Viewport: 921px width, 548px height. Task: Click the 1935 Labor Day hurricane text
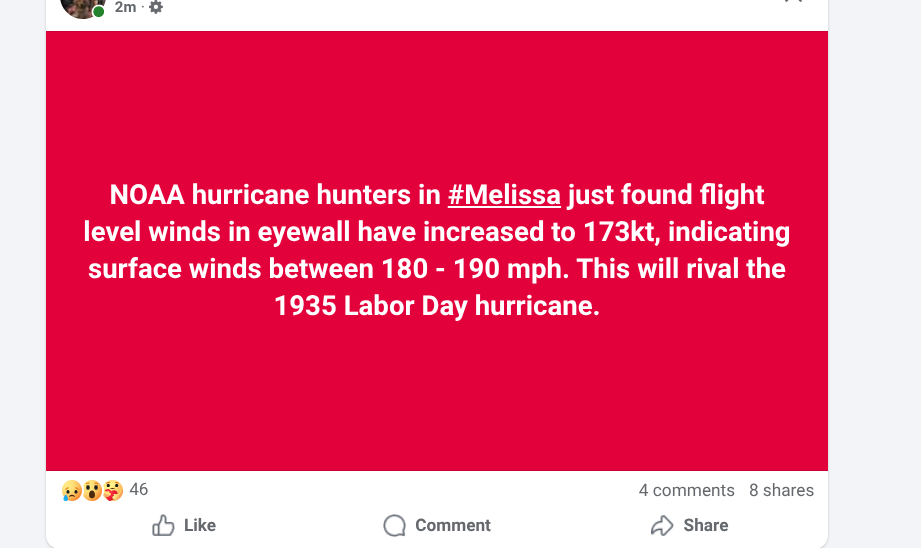436,305
